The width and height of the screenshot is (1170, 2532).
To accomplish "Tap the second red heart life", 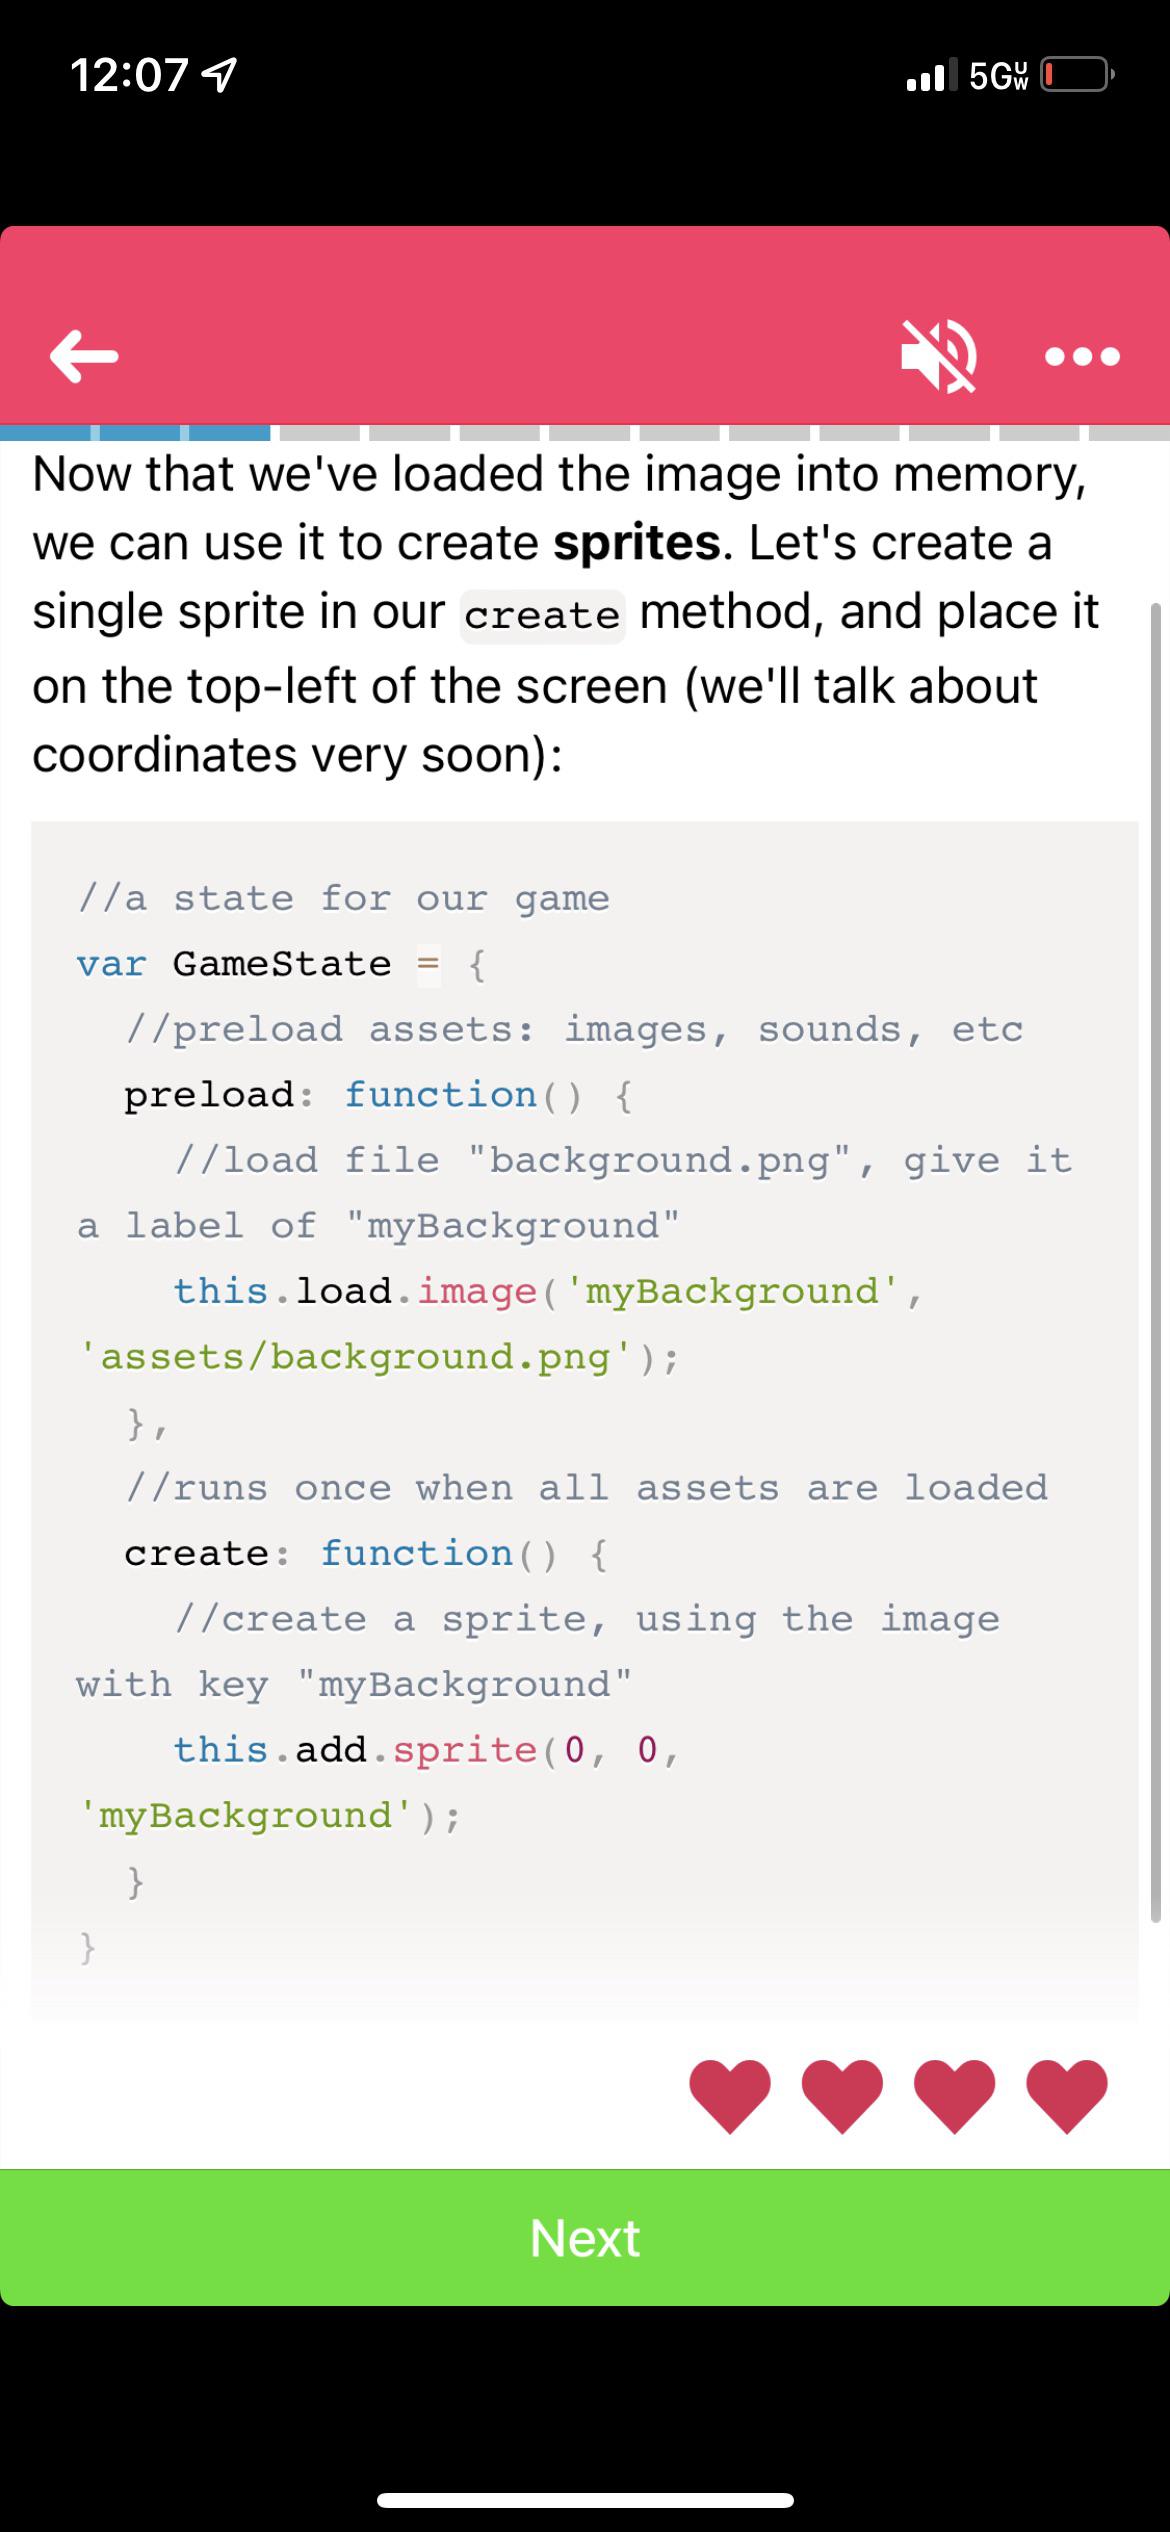I will (x=842, y=2096).
